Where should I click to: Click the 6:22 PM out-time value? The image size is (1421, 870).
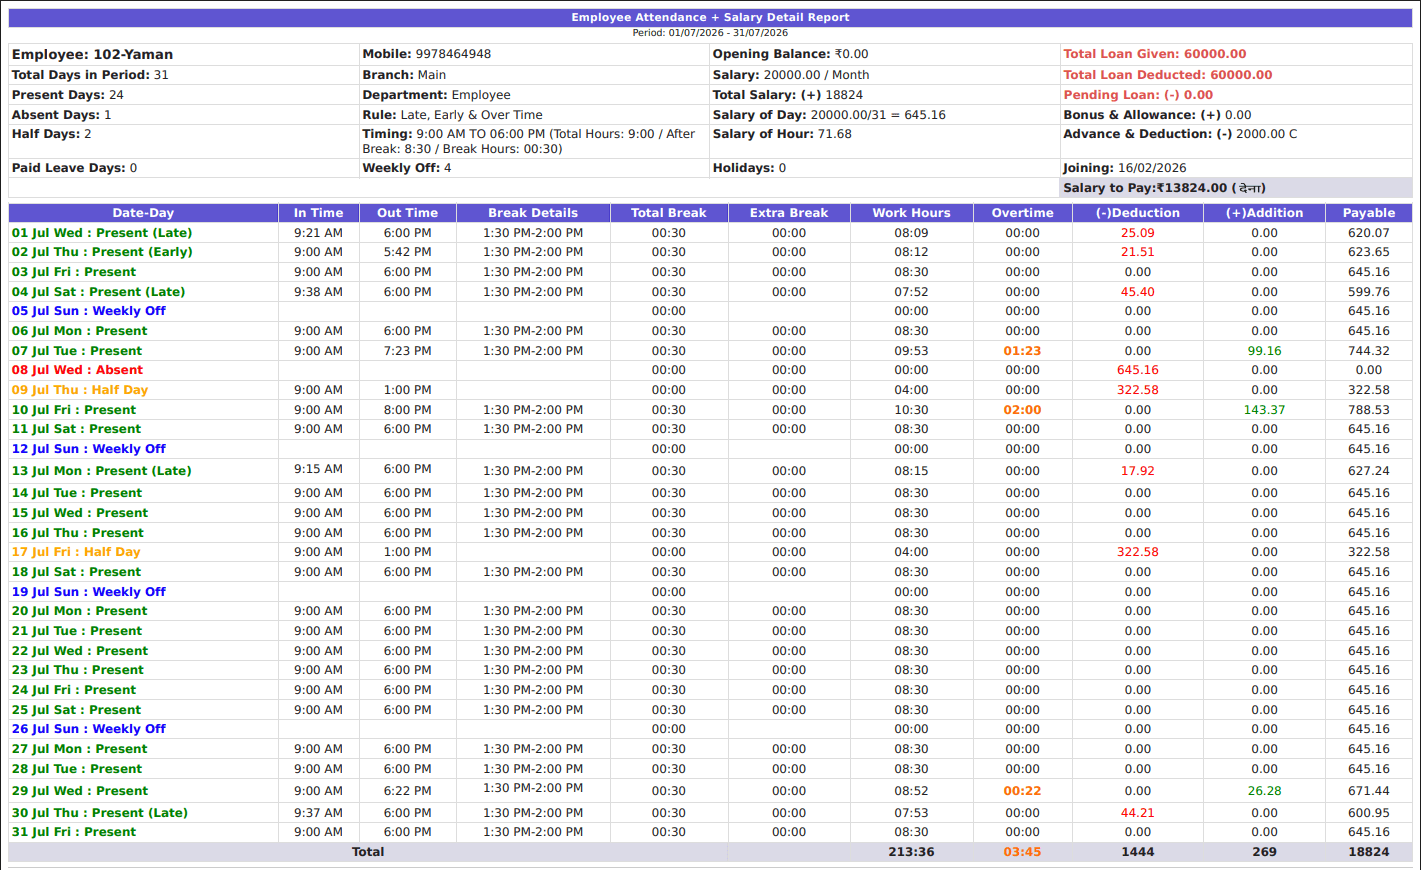(x=407, y=791)
